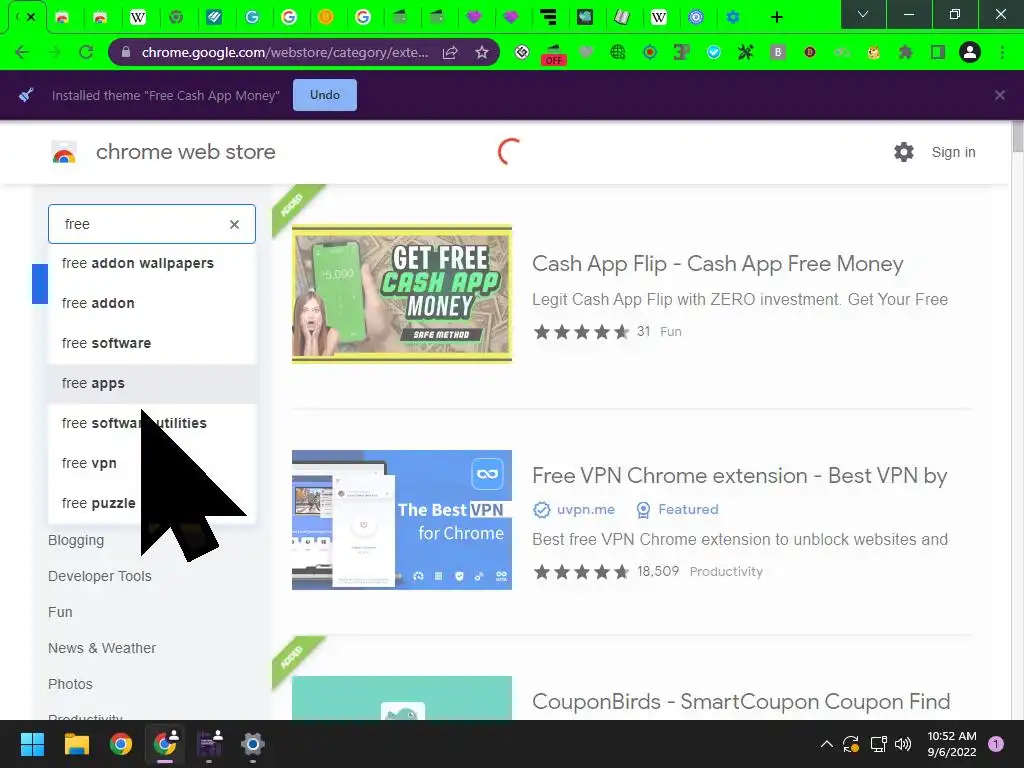Select the 'free apps' suggestion
Image resolution: width=1024 pixels, height=768 pixels.
pos(152,383)
